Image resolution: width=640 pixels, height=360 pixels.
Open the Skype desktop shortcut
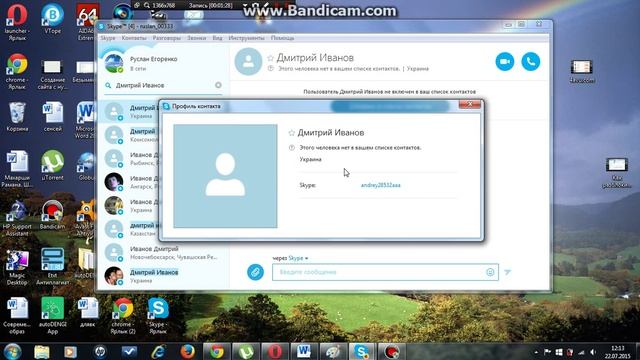tap(158, 316)
